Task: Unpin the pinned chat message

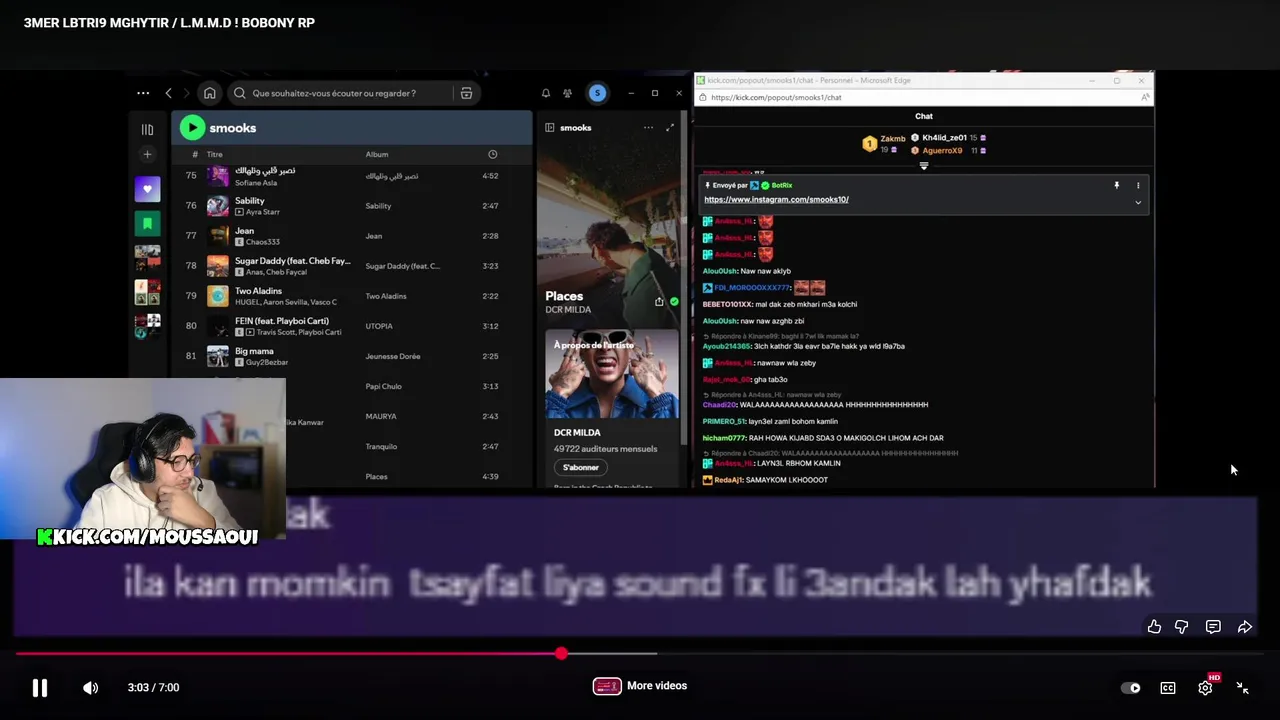Action: pyautogui.click(x=1117, y=185)
